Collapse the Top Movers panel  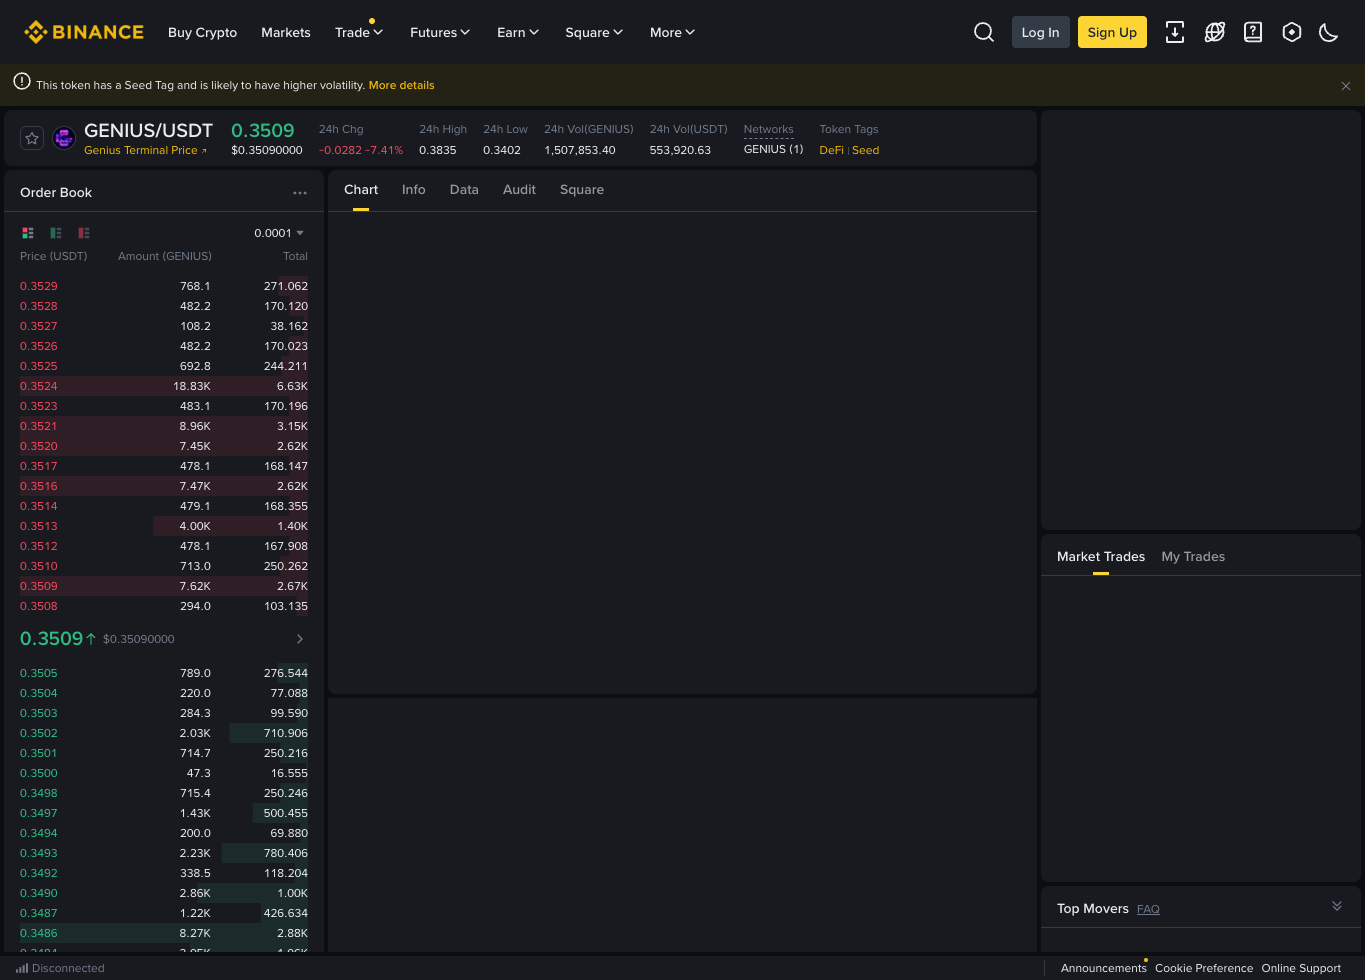tap(1337, 906)
